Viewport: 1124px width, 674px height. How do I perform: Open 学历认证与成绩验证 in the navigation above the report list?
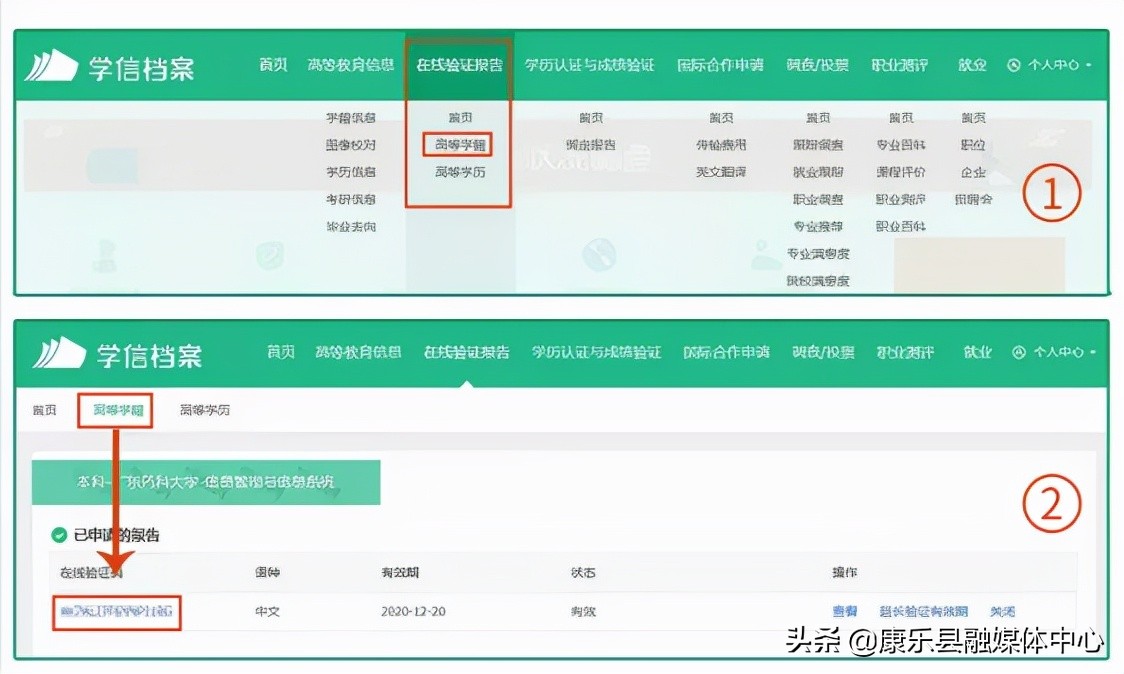pos(596,352)
